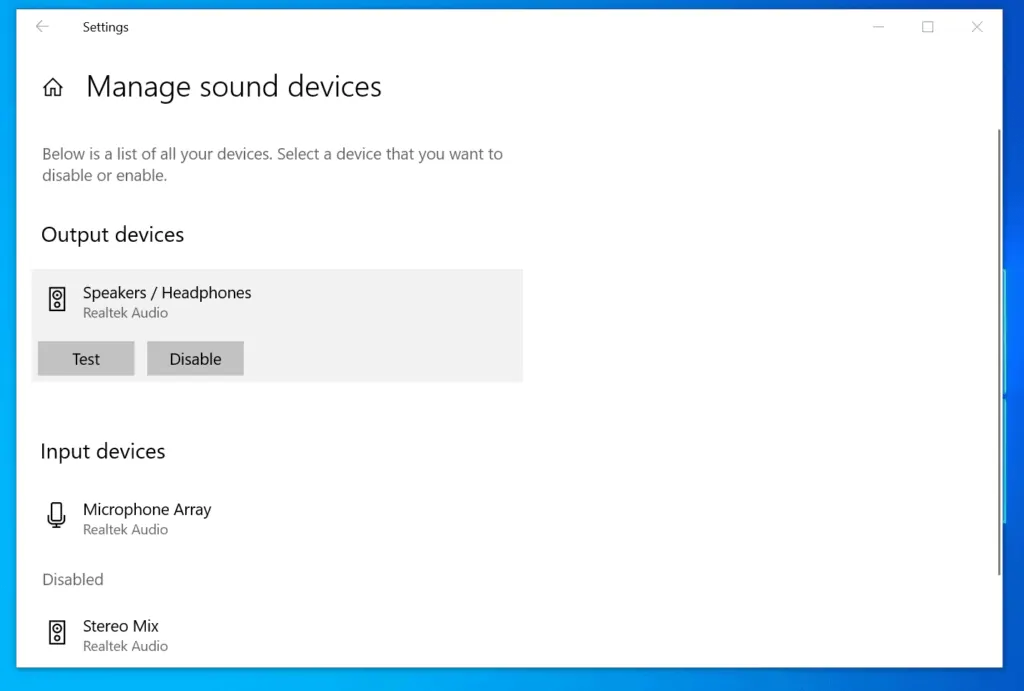Viewport: 1024px width, 691px height.
Task: Open Settings home via the house icon
Action: click(x=53, y=88)
